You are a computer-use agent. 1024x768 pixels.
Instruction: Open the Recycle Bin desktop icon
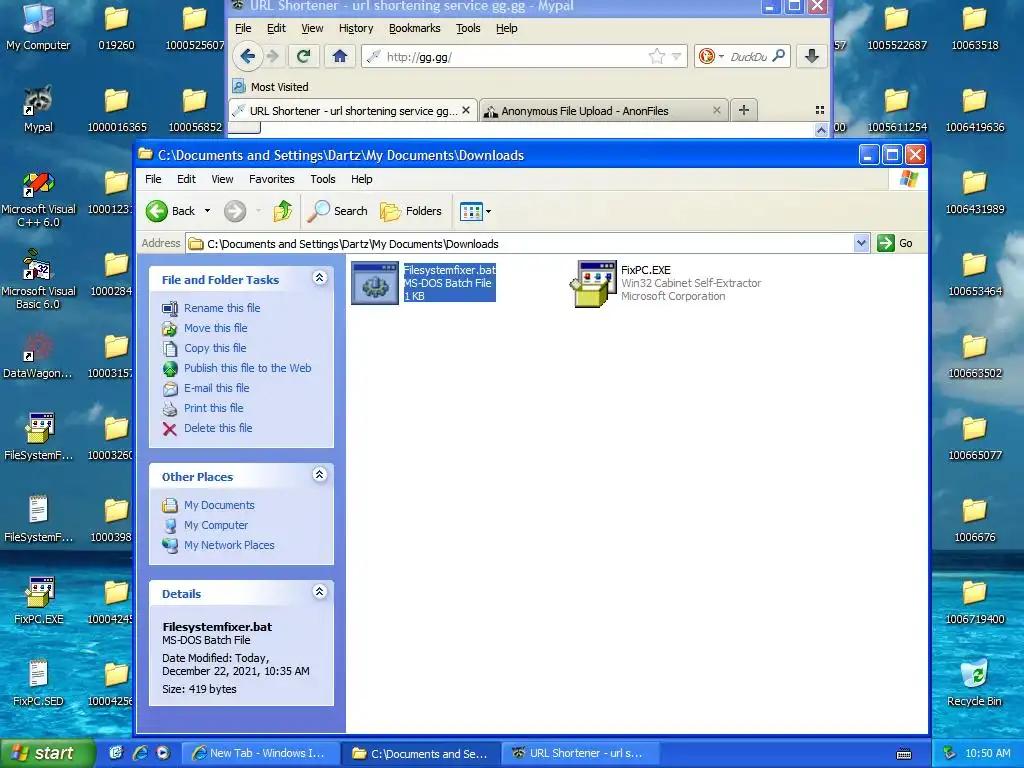974,683
